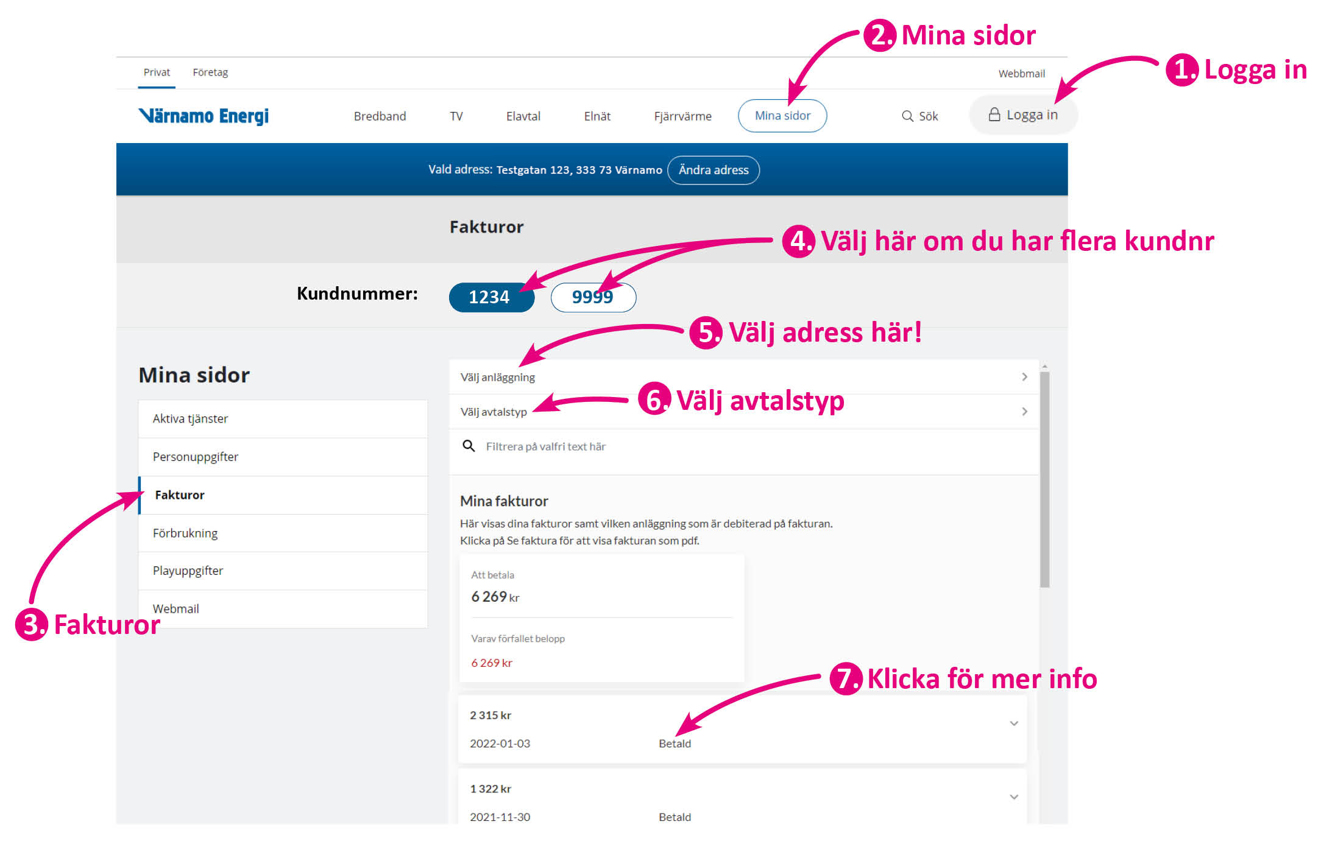Click the padlock icon in Logga in
1320x855 pixels.
(x=994, y=115)
